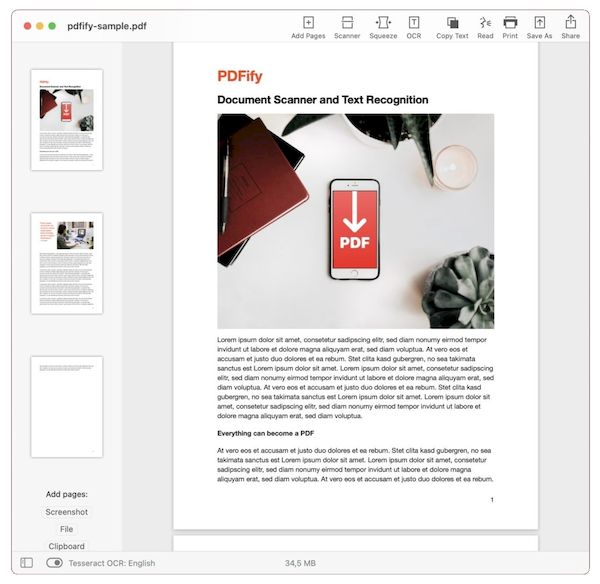Click the Document Scanner and Text Recognition heading

pyautogui.click(x=323, y=100)
